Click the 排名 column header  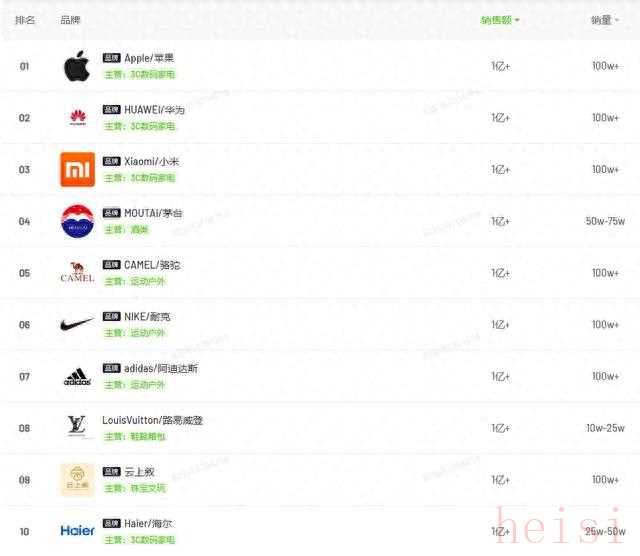[x=25, y=20]
